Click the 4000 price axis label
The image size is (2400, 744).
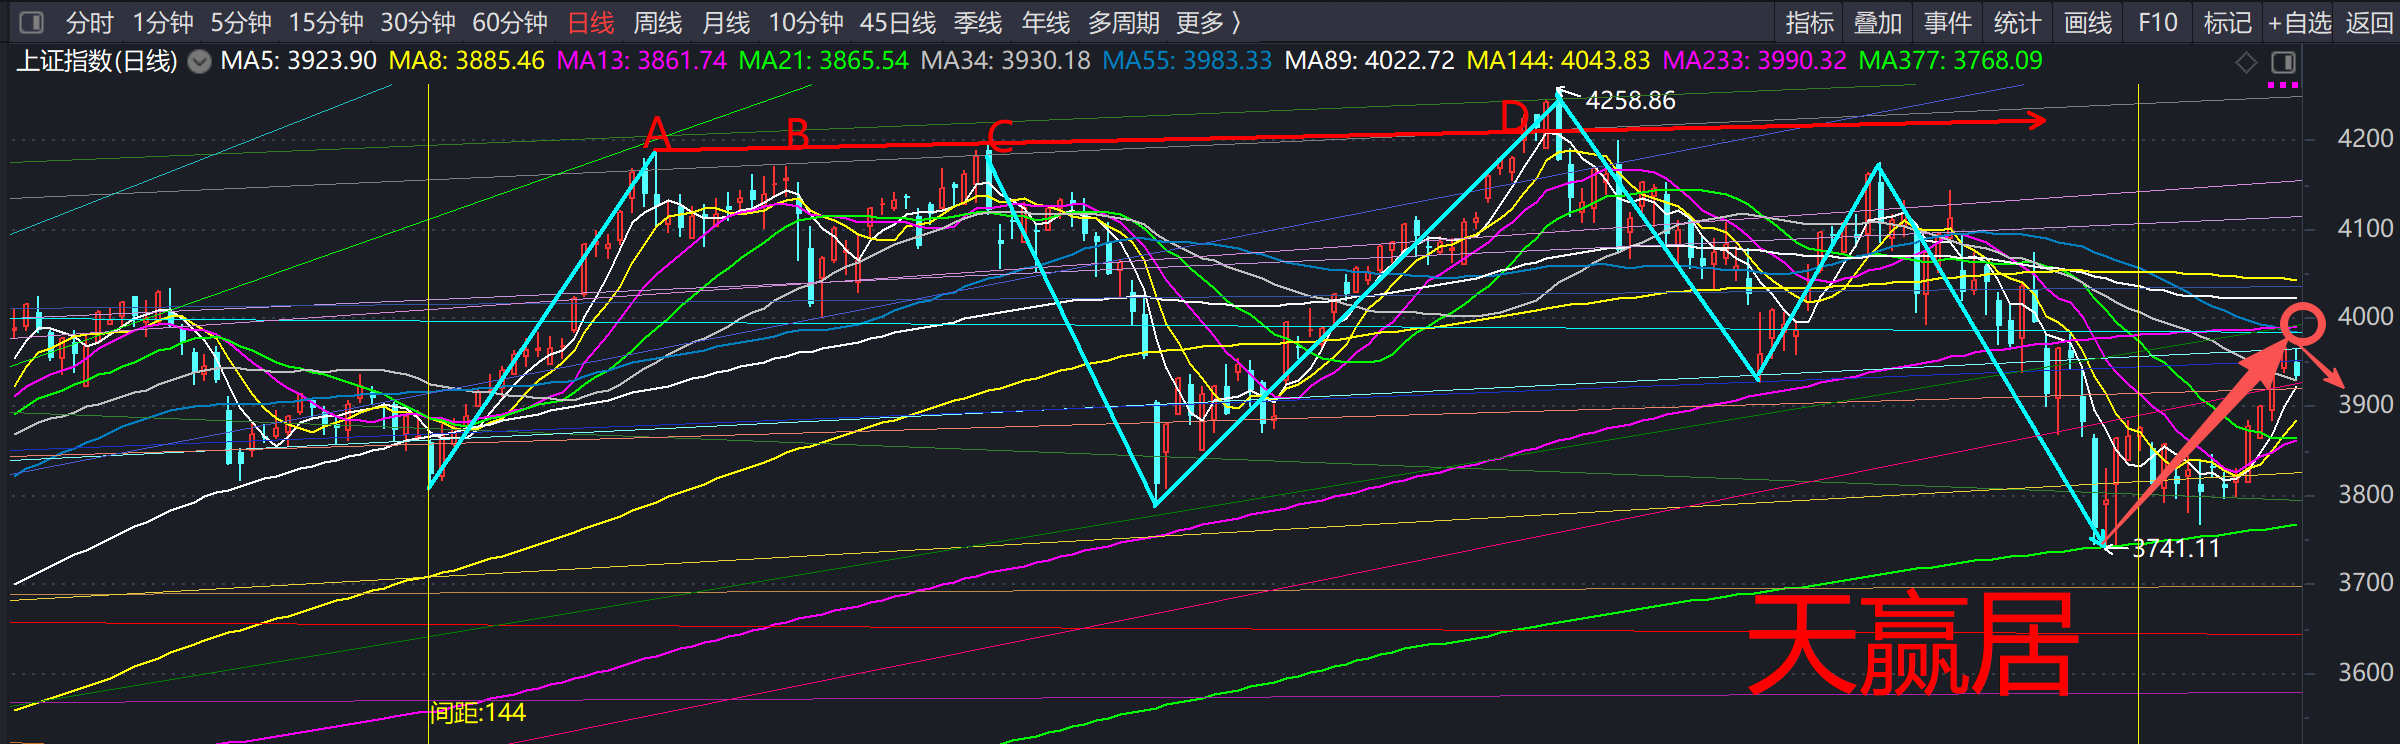pyautogui.click(x=2365, y=316)
